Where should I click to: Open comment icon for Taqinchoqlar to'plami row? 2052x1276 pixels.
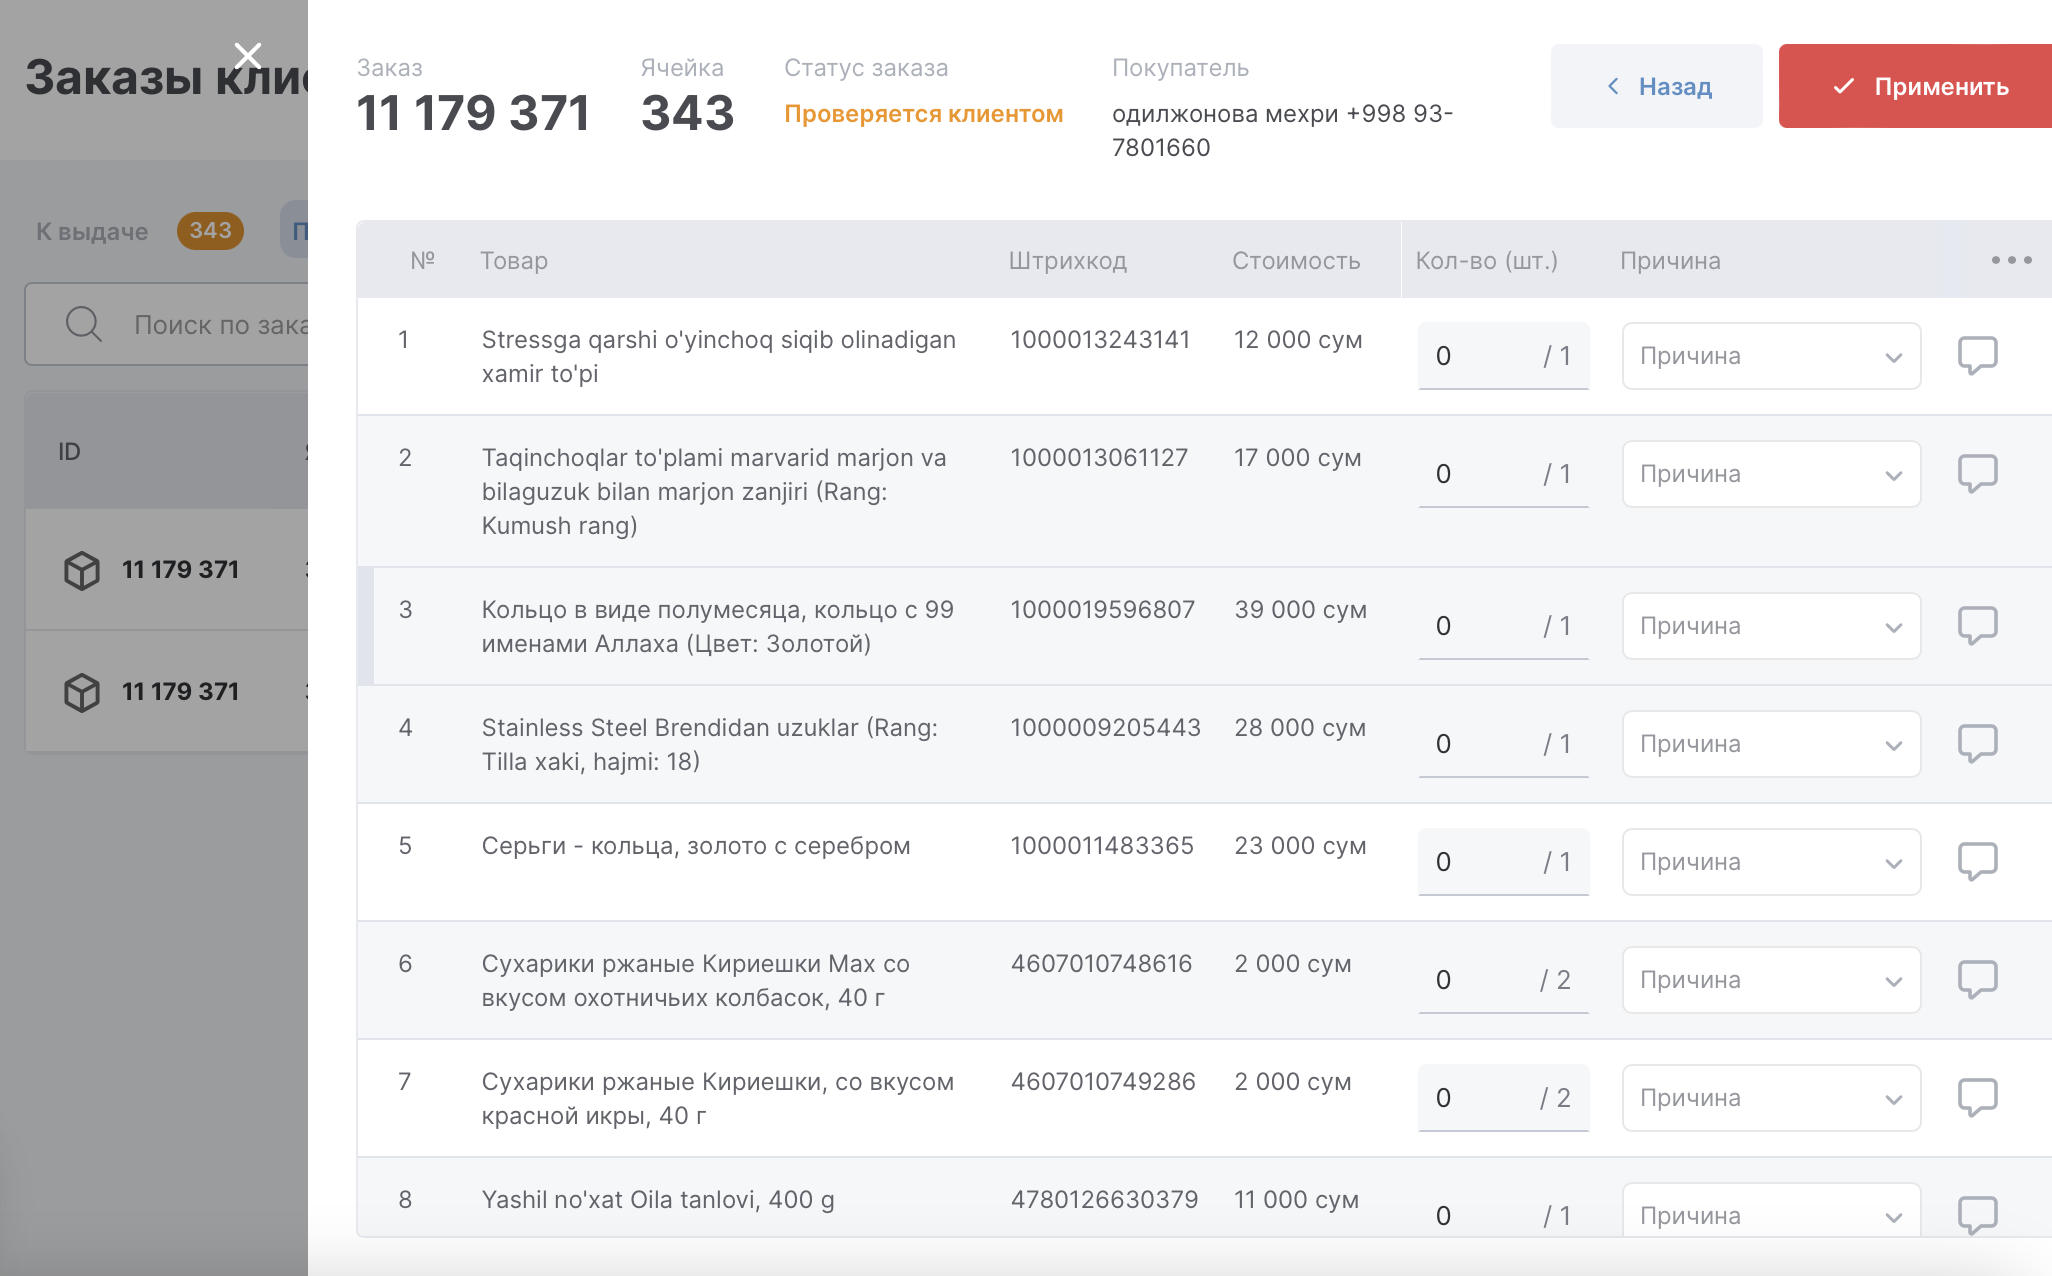coord(1976,473)
